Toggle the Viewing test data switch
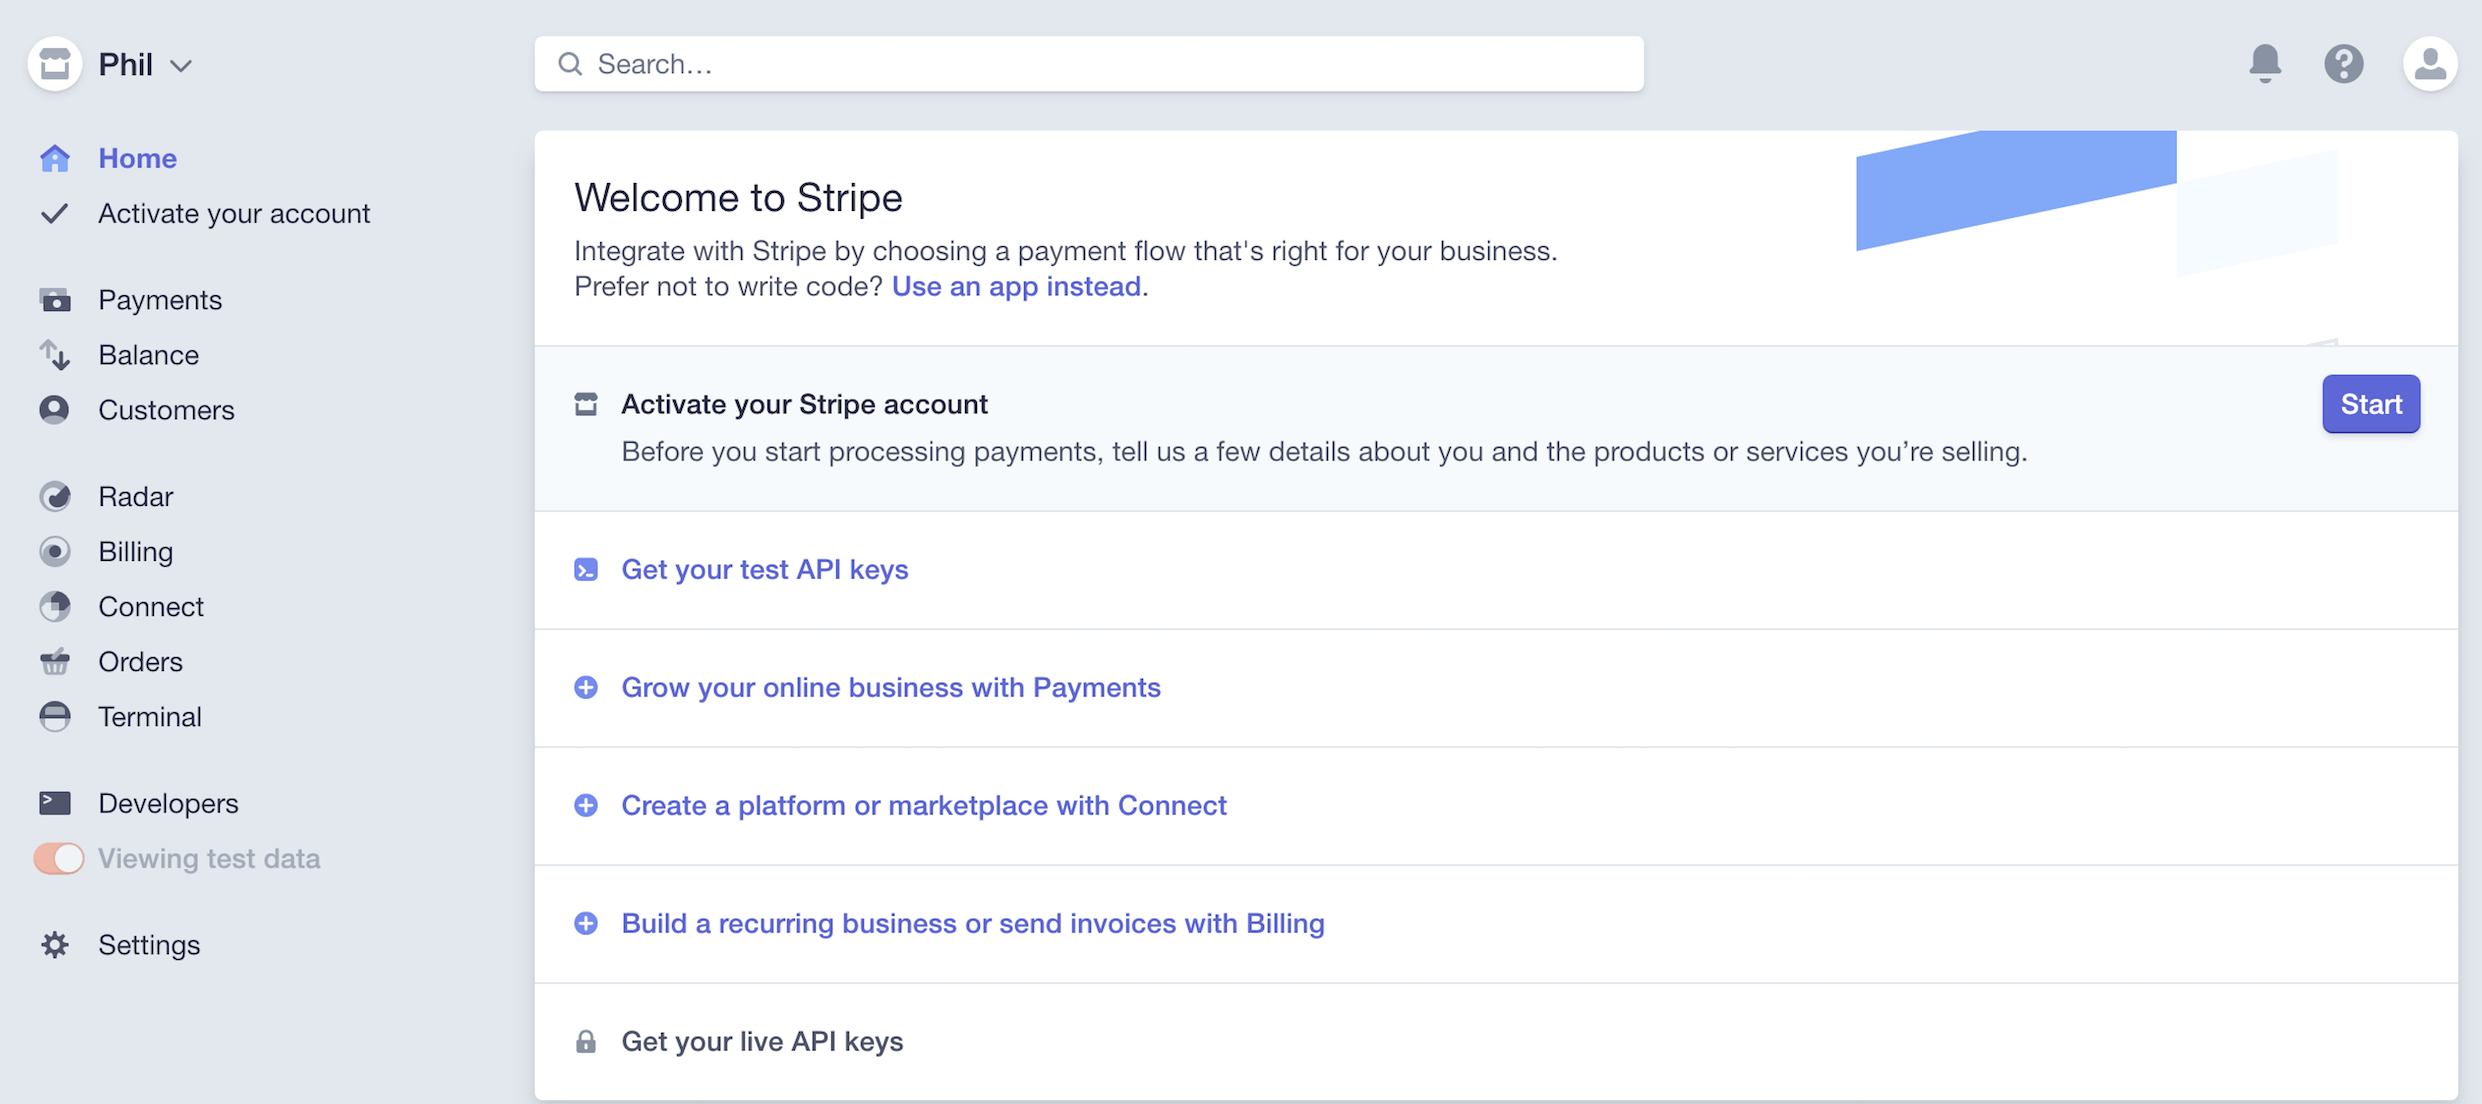This screenshot has width=2482, height=1104. coord(59,858)
